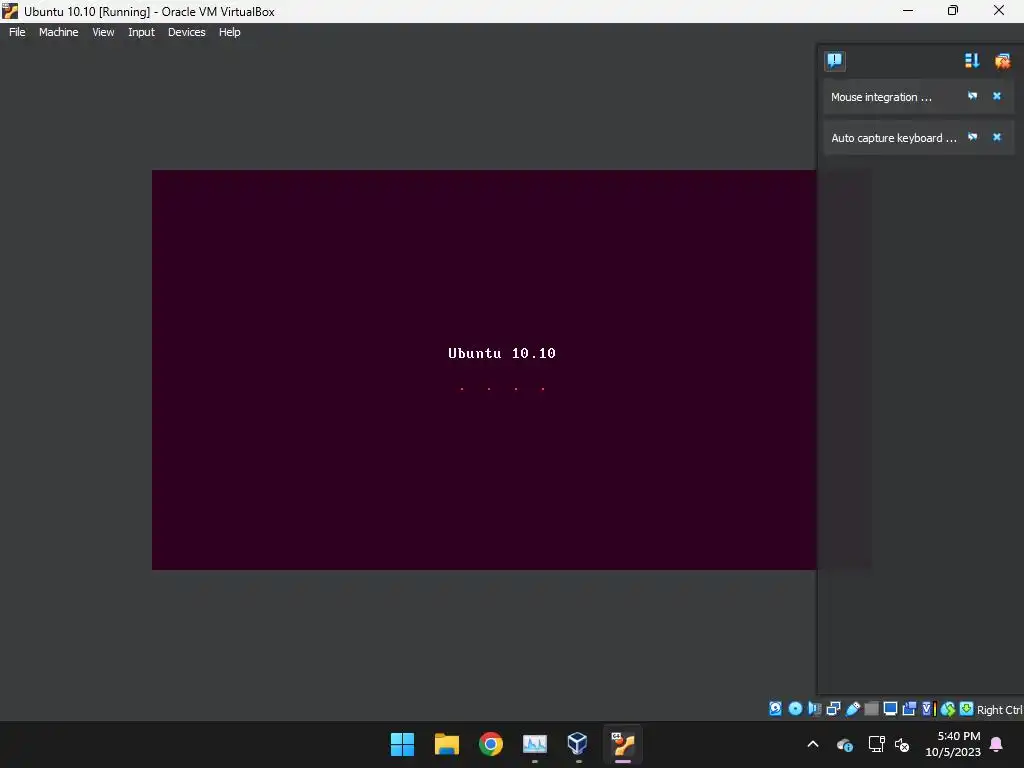Launch Google Chrome from the taskbar
The height and width of the screenshot is (768, 1024).
pos(490,744)
